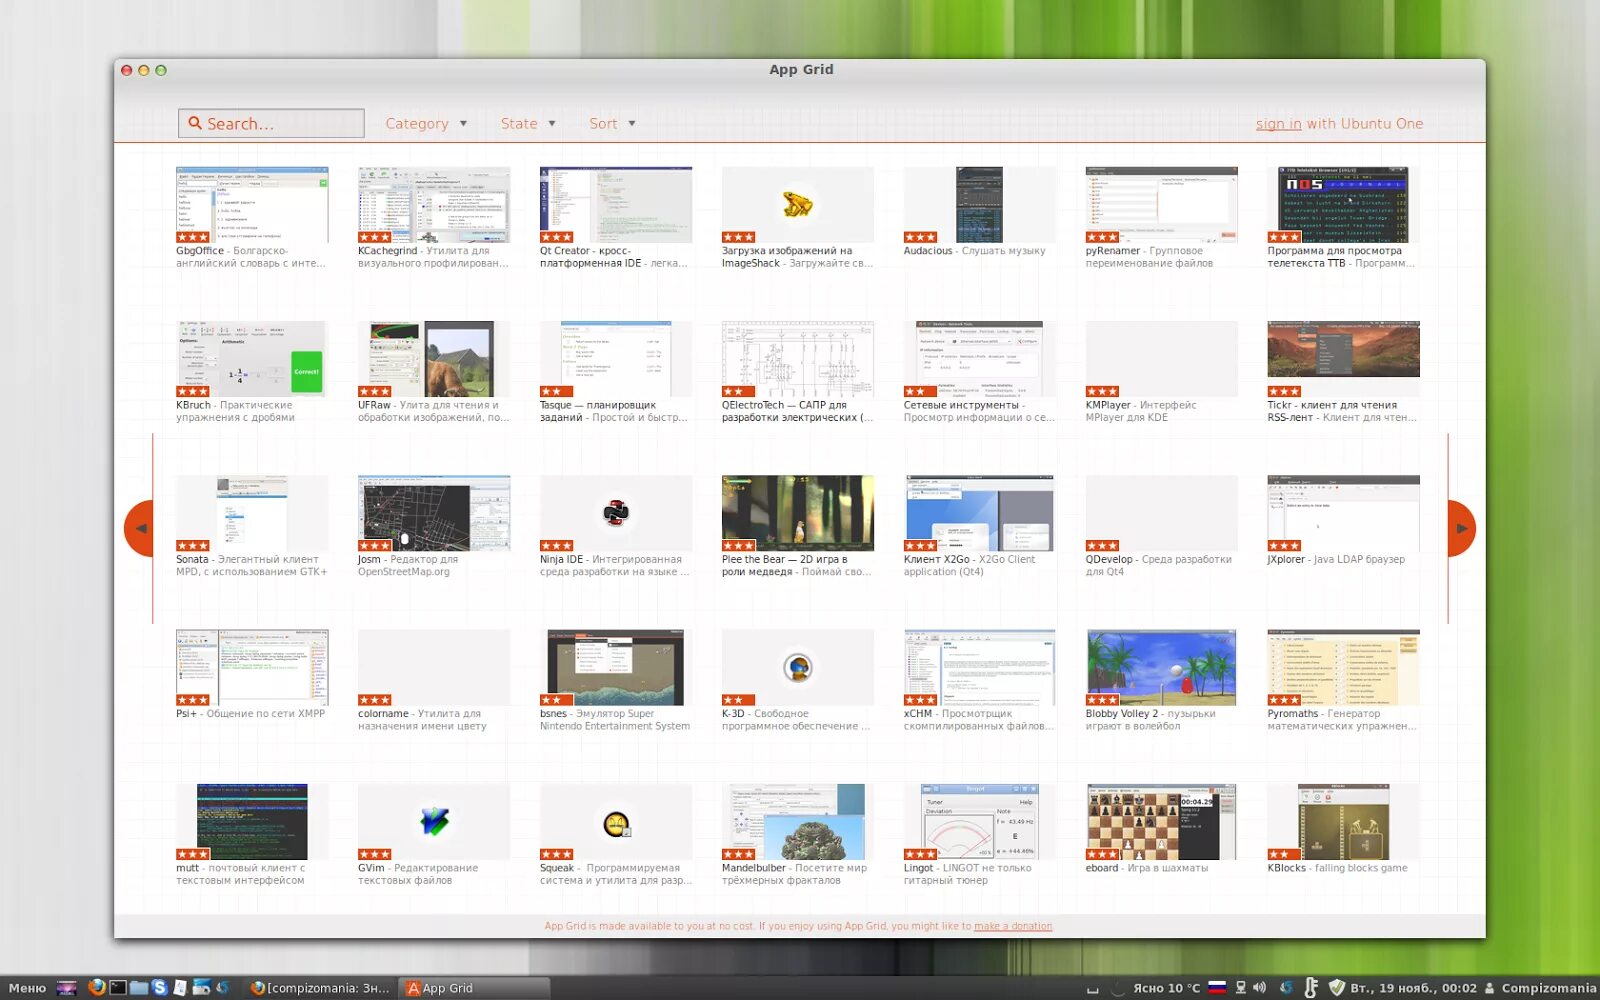Open the file manager folder icon in panel
1600x1000 pixels.
(x=139, y=988)
